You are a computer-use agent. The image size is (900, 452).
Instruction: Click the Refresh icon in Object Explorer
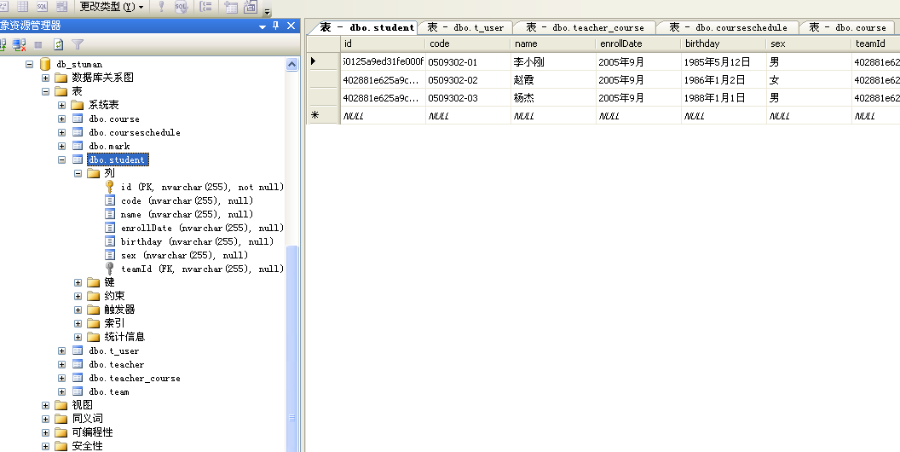coord(58,44)
